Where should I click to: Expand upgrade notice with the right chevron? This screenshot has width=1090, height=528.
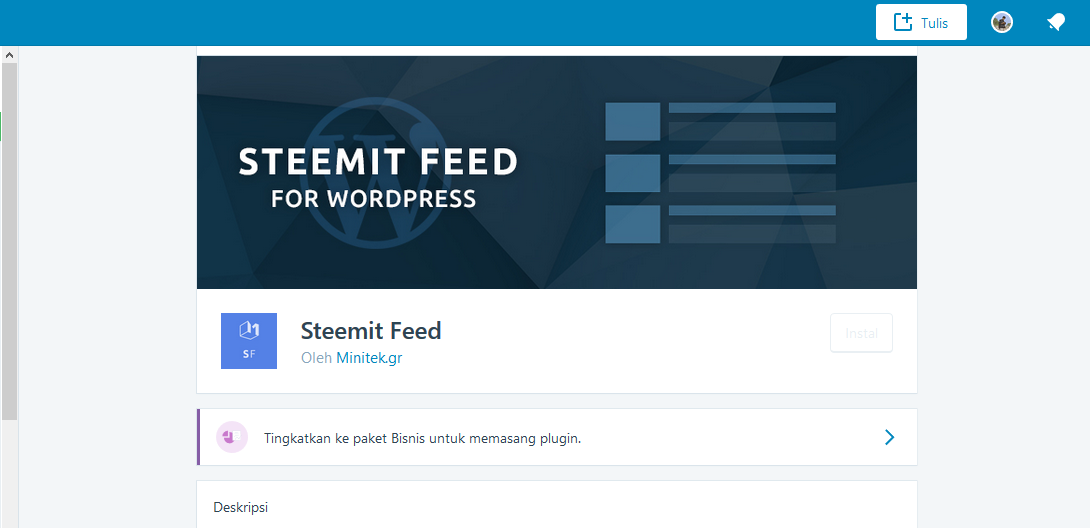pos(889,437)
